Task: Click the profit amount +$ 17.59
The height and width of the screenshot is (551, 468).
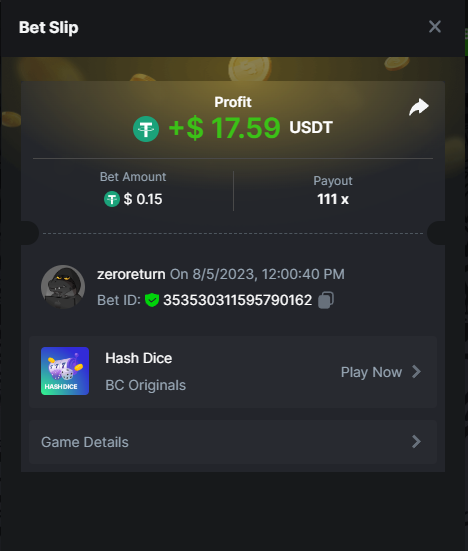Action: 224,128
